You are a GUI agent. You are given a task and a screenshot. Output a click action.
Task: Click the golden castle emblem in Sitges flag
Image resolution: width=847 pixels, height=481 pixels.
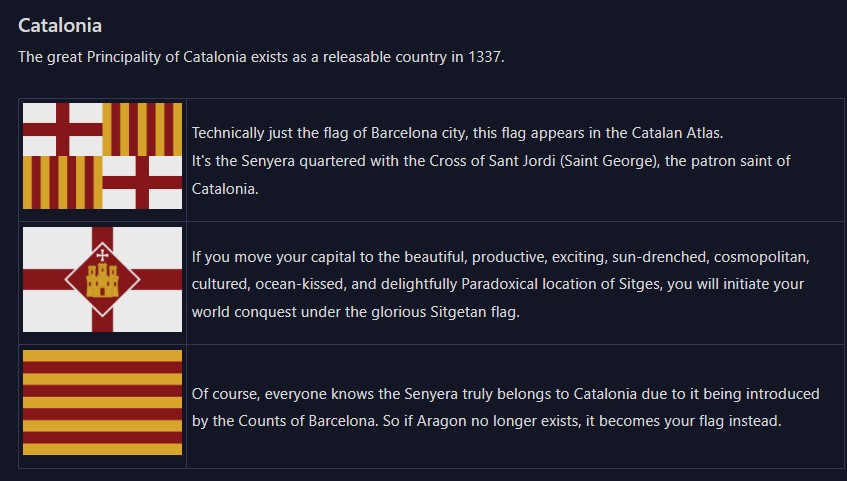coord(102,280)
